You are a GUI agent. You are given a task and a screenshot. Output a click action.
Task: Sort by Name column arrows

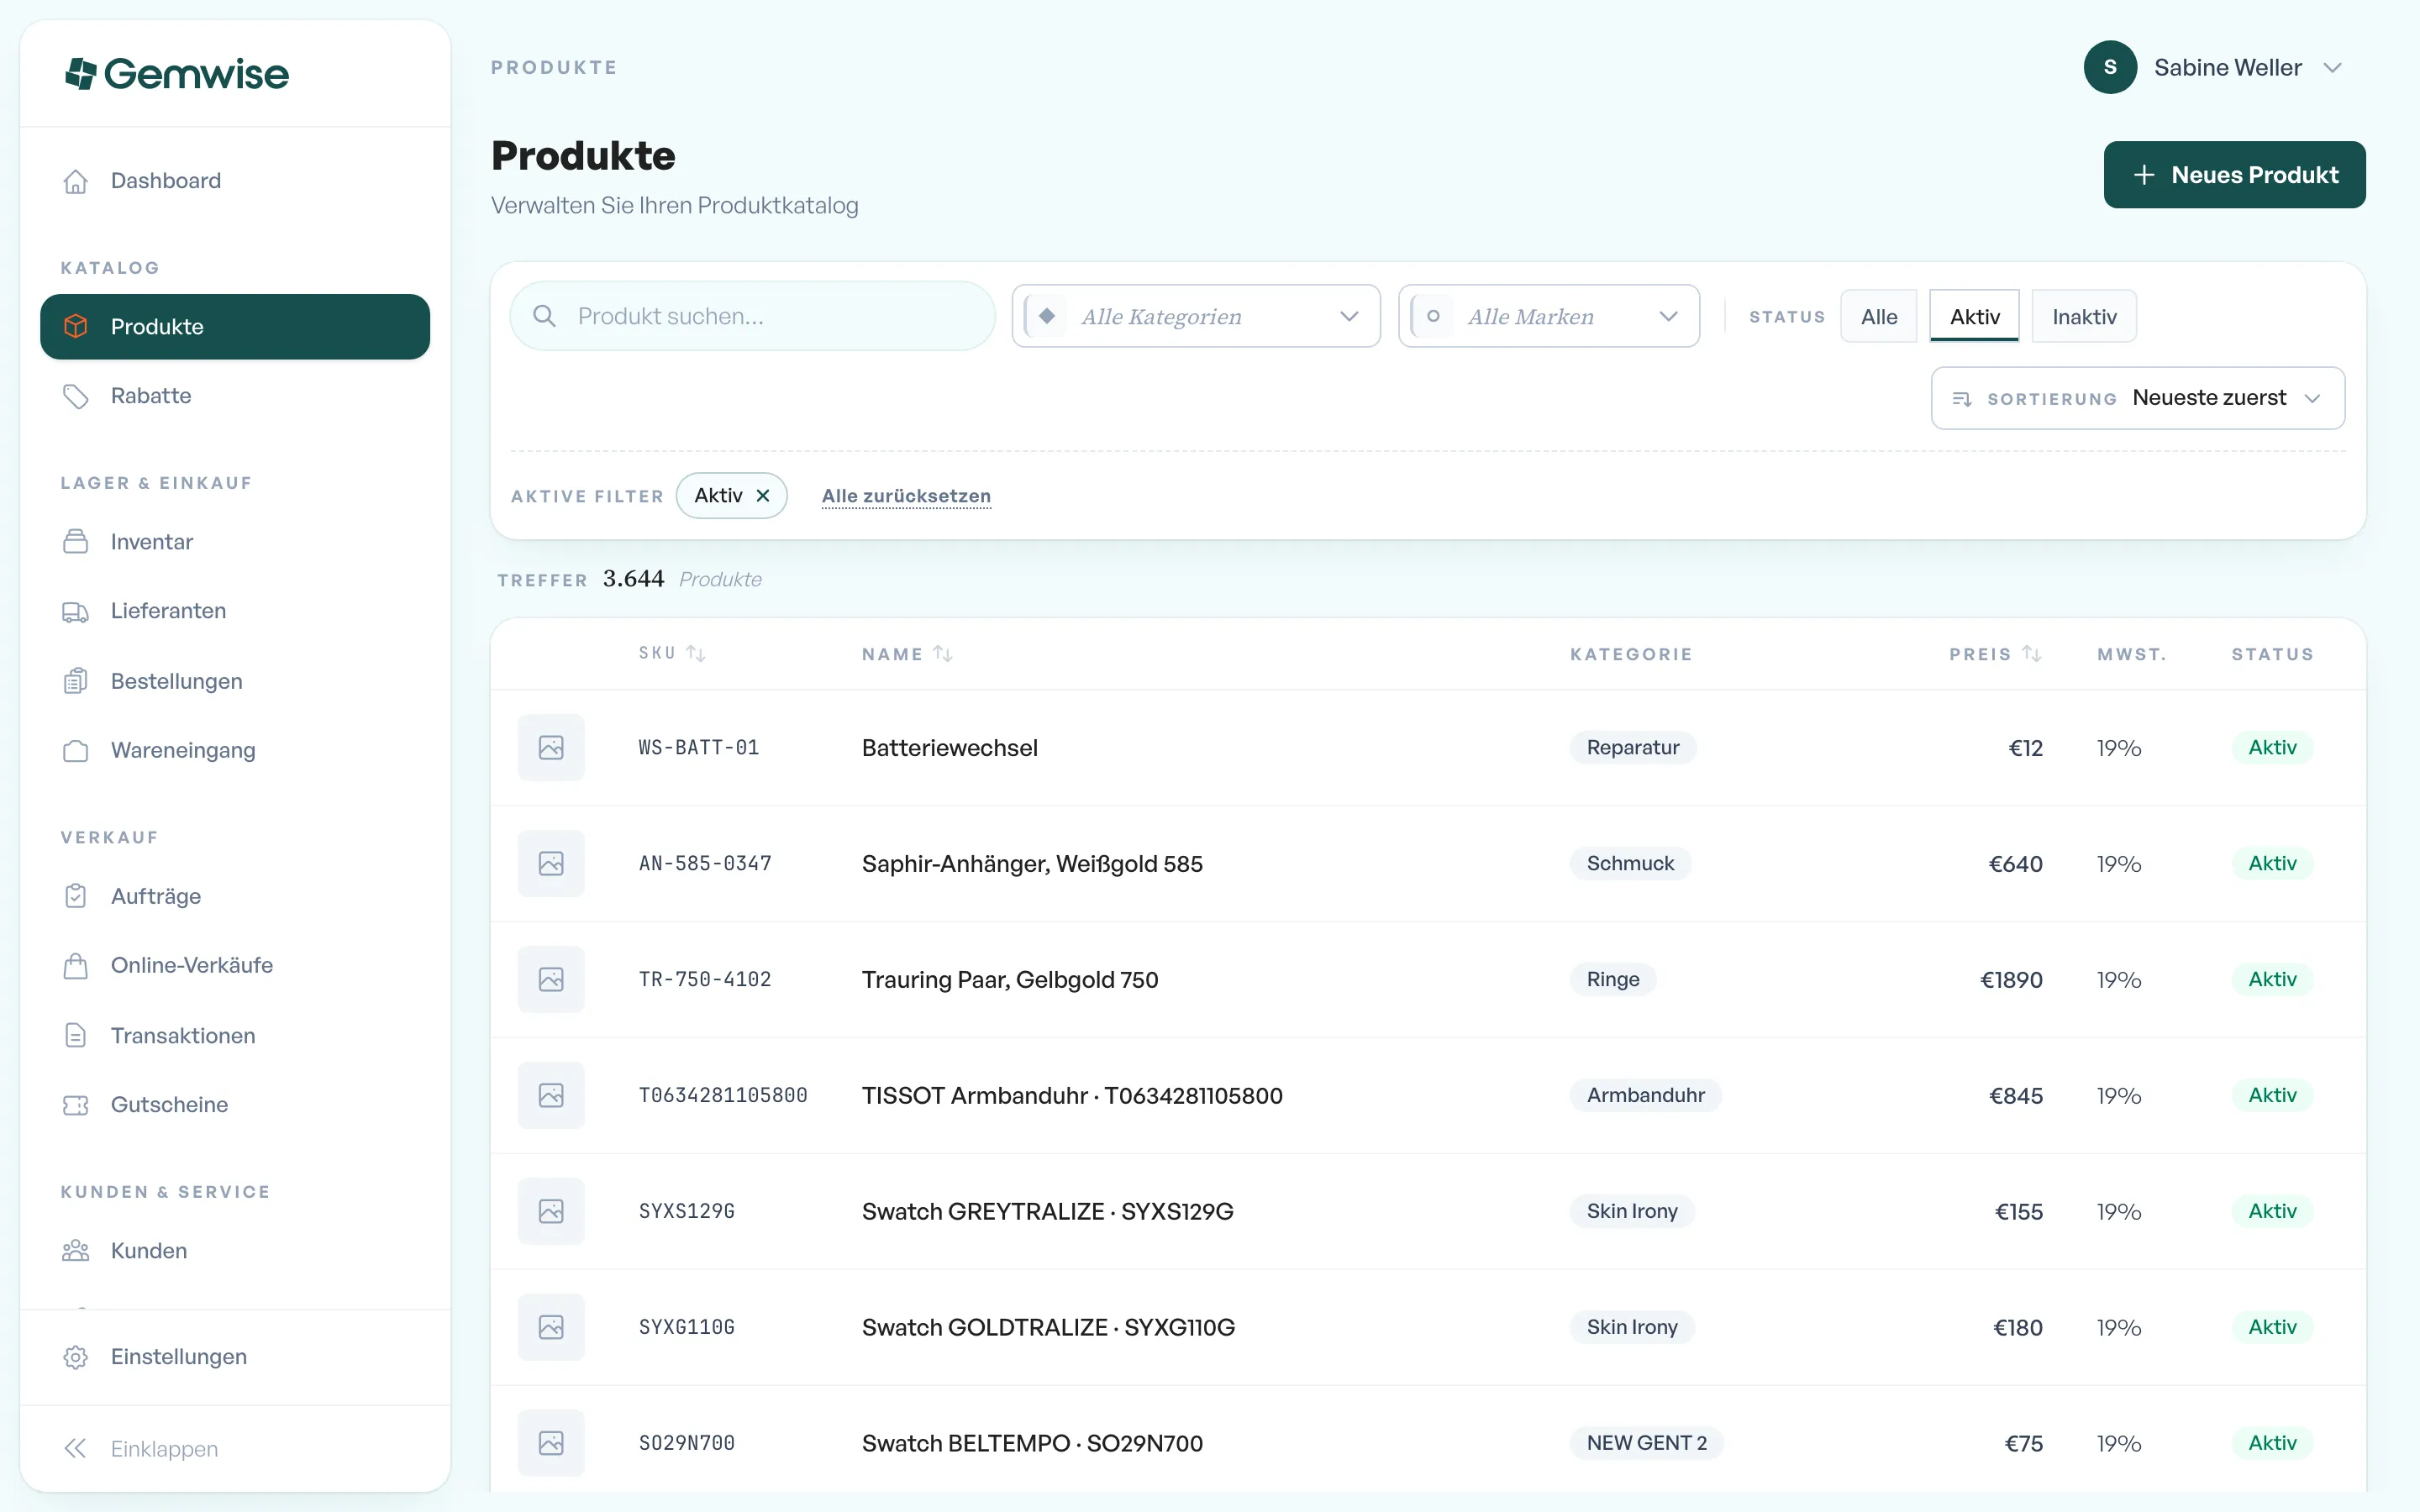pos(943,654)
